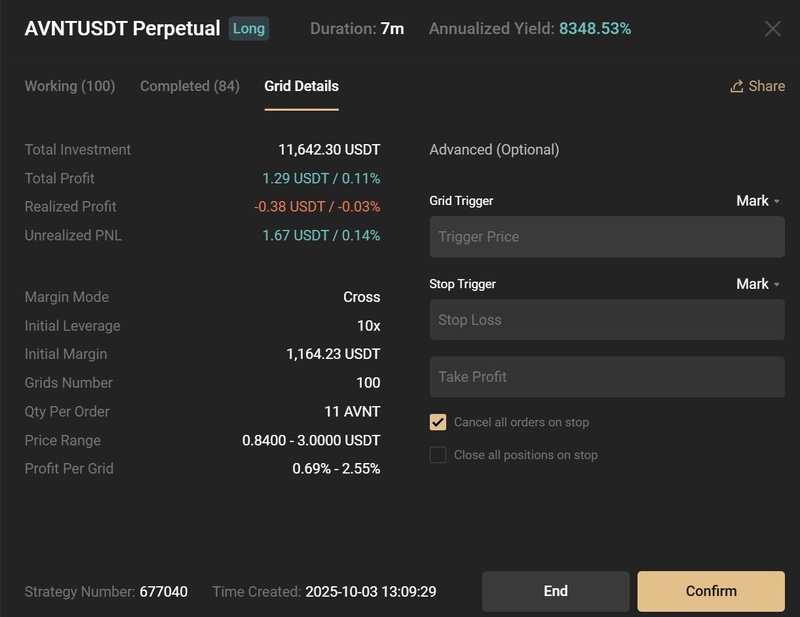Screen dimensions: 800x617
Task: Open Stop Trigger Mark price dropdown
Action: [758, 284]
